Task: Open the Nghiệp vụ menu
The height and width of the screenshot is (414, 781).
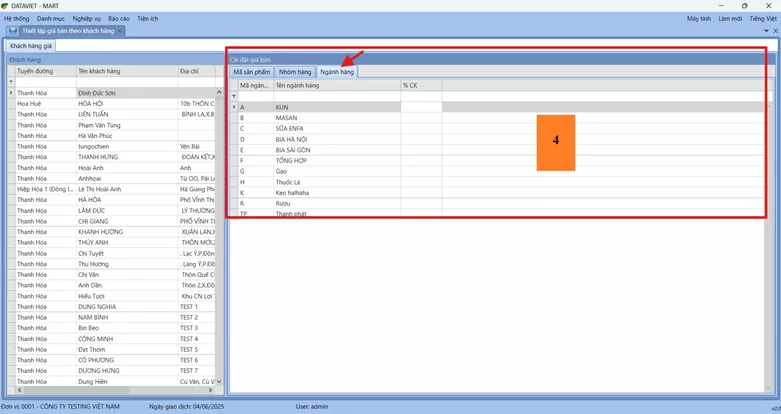Action: tap(87, 18)
